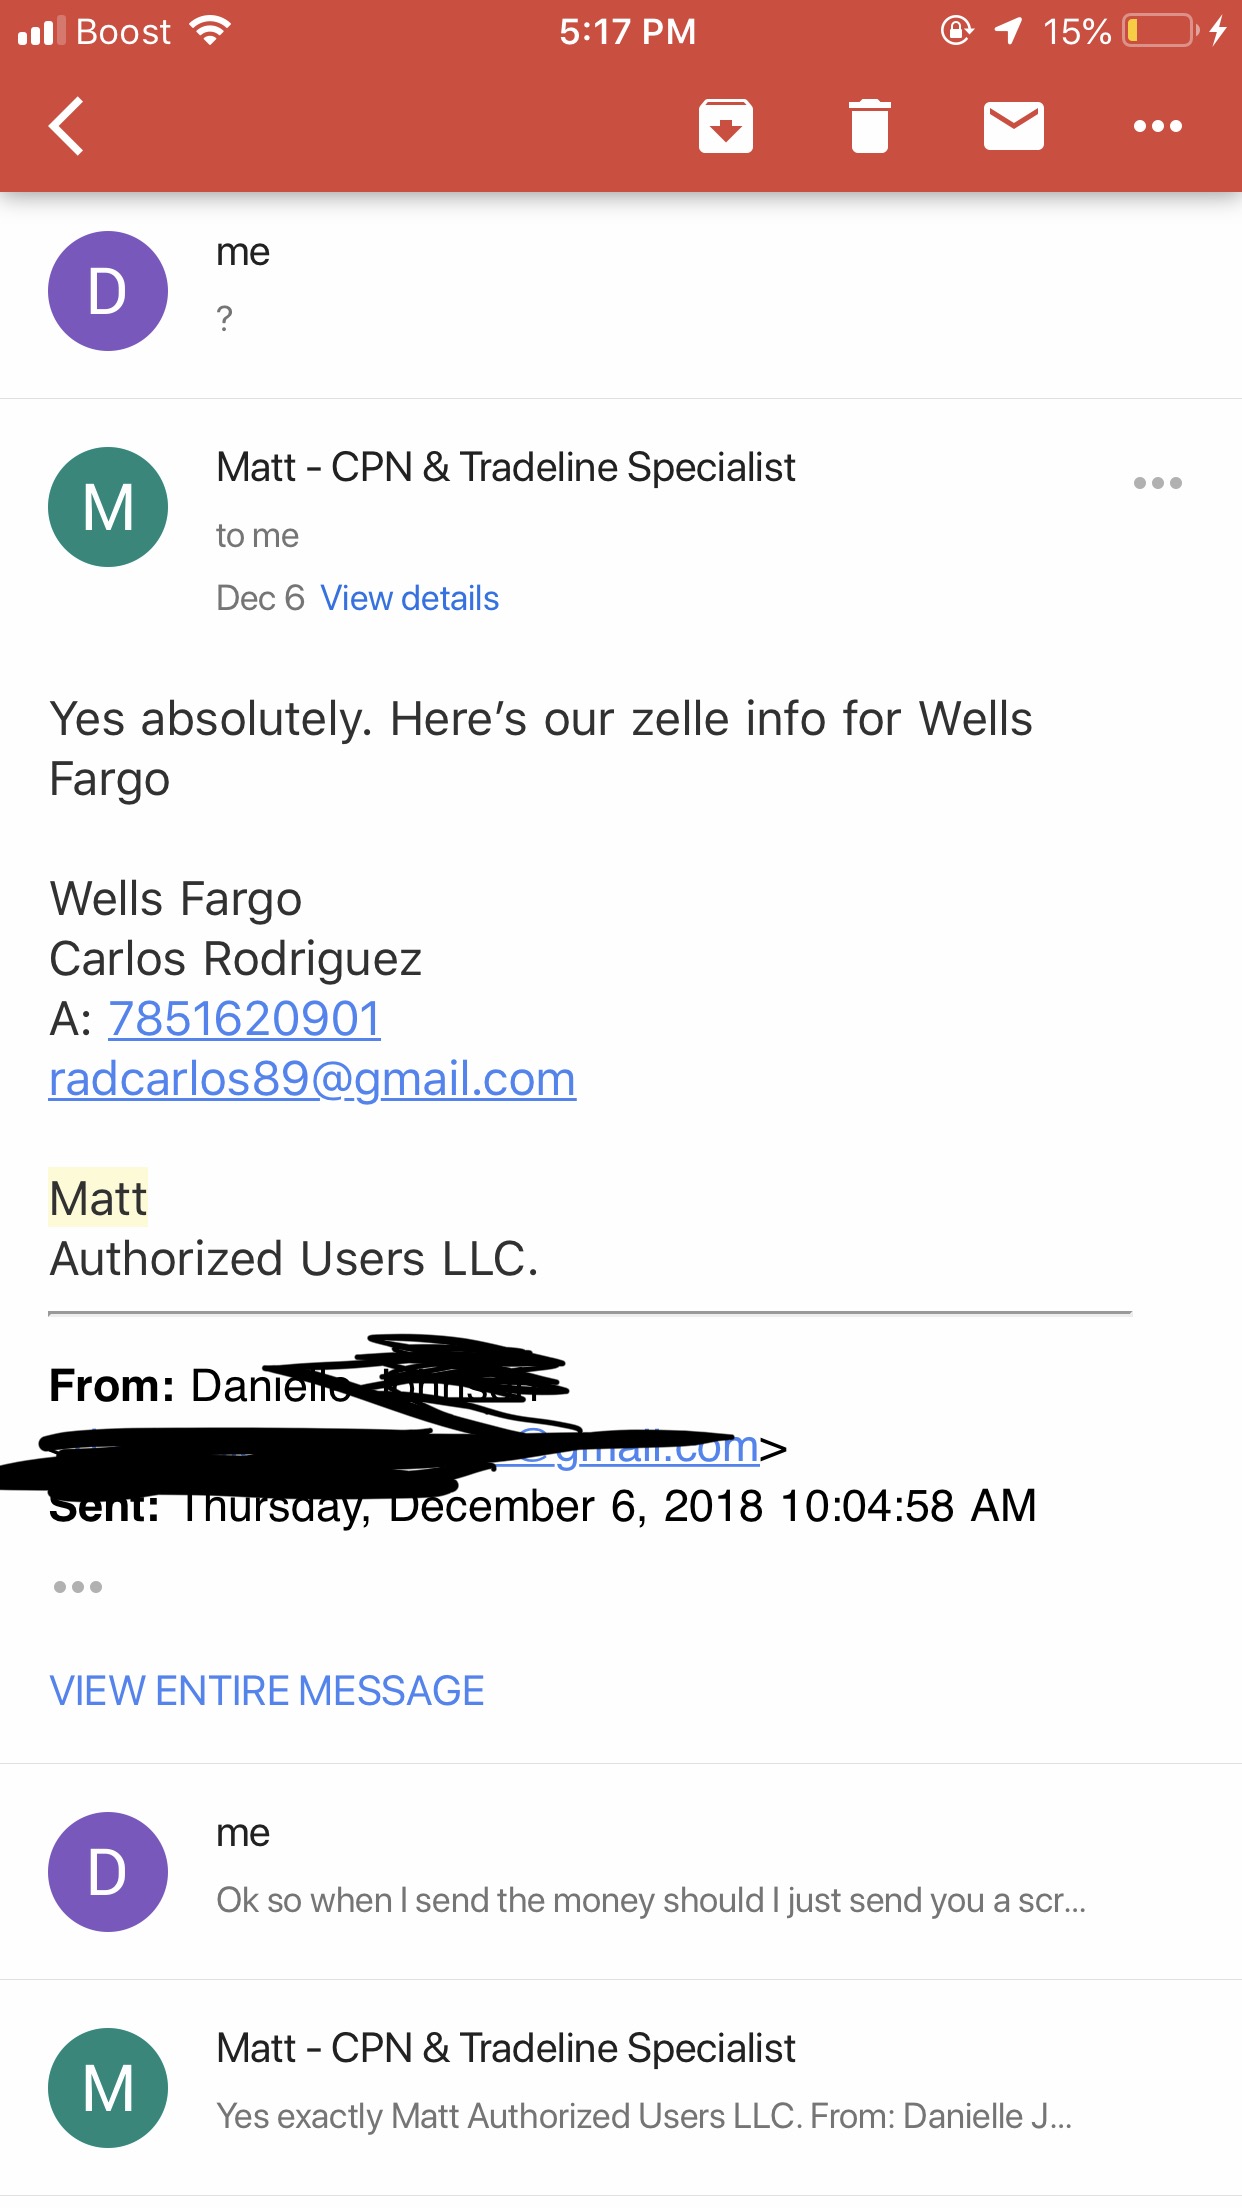Open radcarlos89@gmail.com email link

point(312,1079)
